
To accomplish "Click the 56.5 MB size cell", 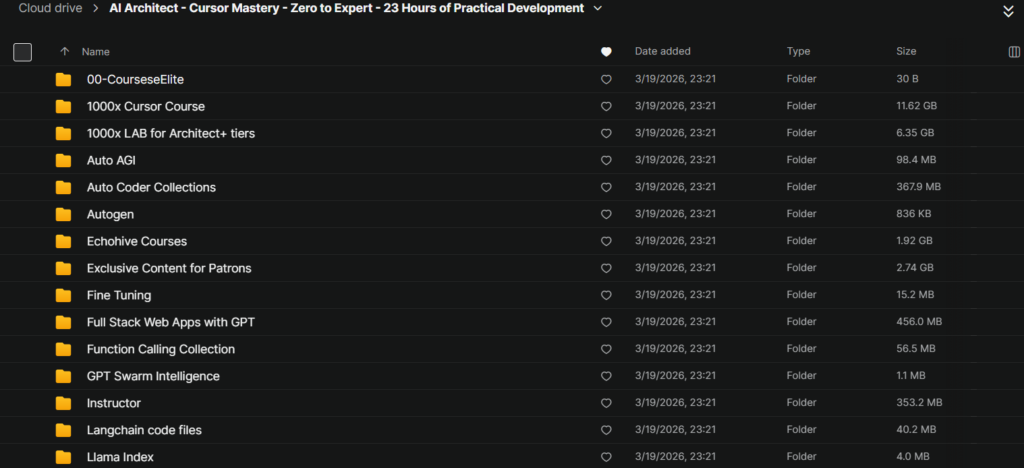I will (x=916, y=349).
